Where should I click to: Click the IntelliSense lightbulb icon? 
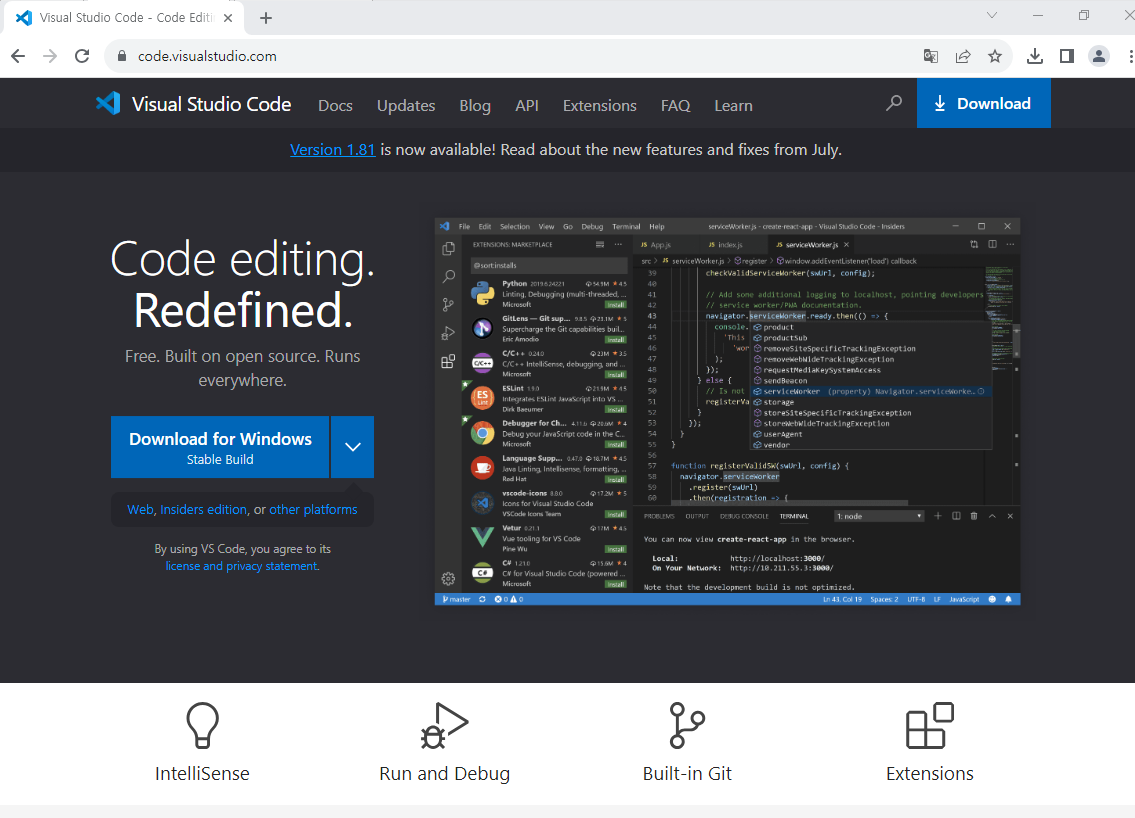(203, 725)
